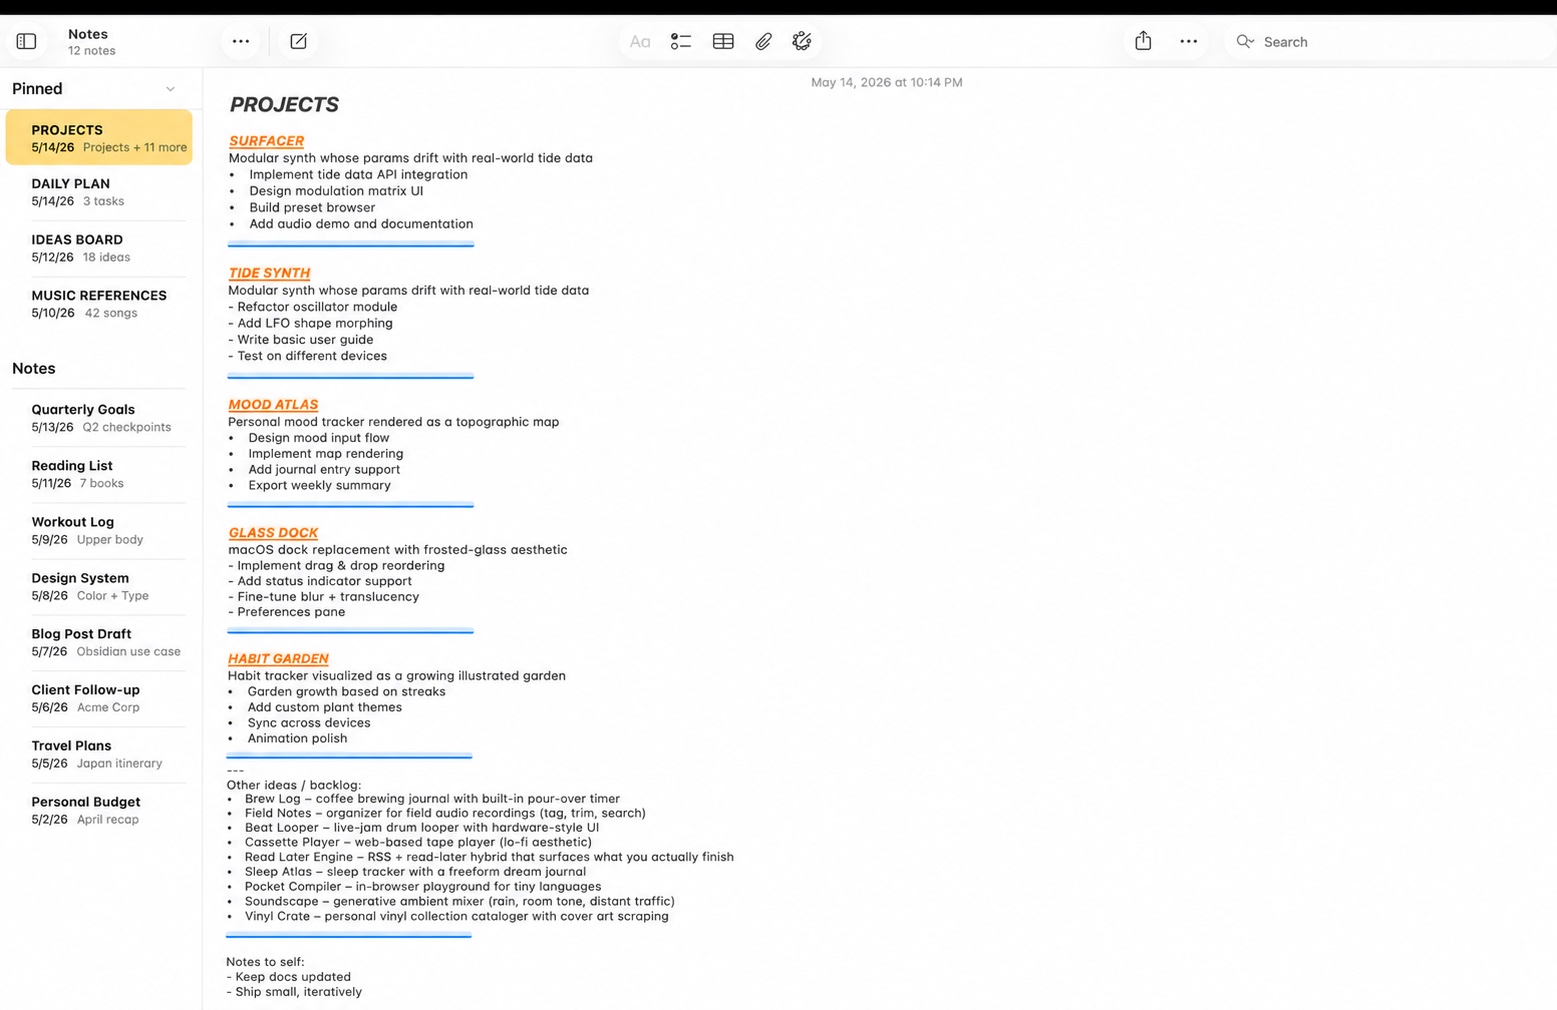Viewport: 1557px width, 1010px height.
Task: Click 'Sync across devices' bullet
Action: point(309,723)
